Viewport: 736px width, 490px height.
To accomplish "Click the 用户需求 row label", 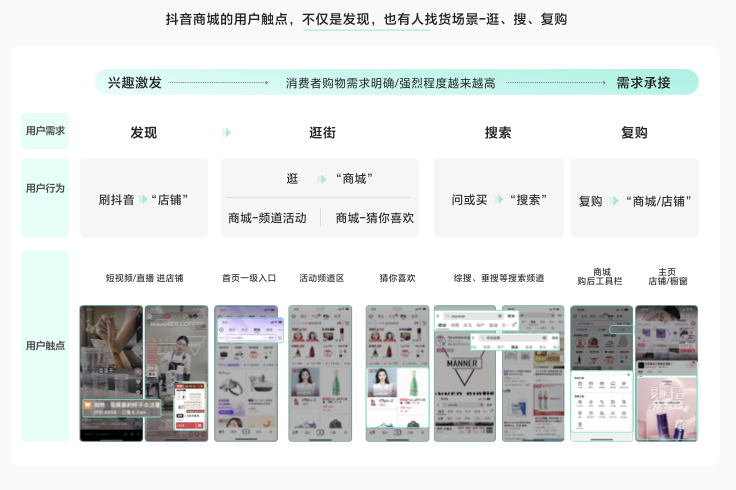I will tap(45, 131).
